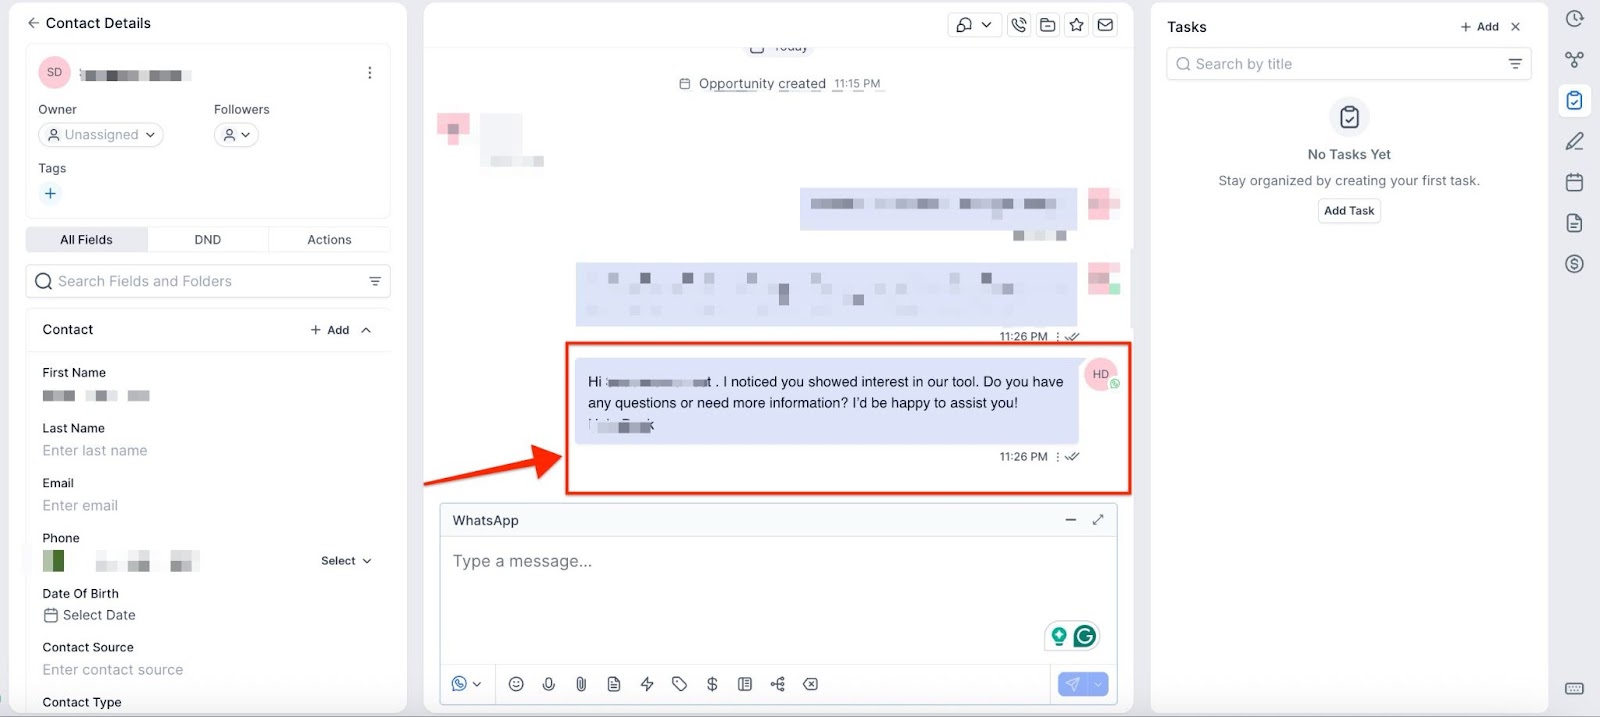
Task: Click the workflow trigger icon in composer
Action: coord(777,685)
